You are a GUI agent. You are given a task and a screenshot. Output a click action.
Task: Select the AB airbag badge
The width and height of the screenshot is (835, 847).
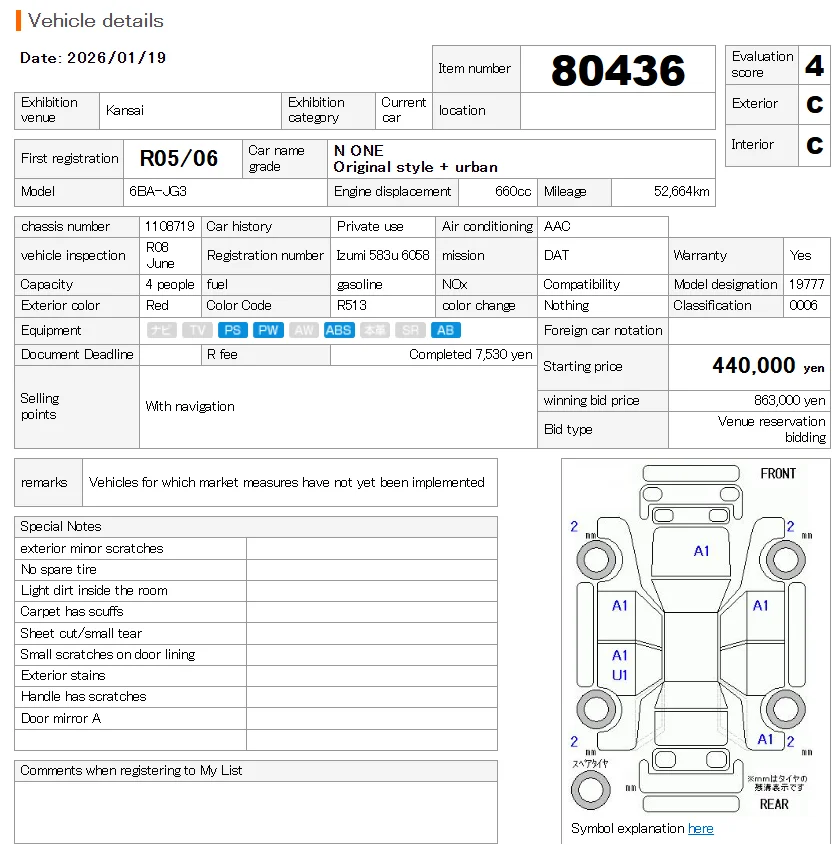click(446, 330)
